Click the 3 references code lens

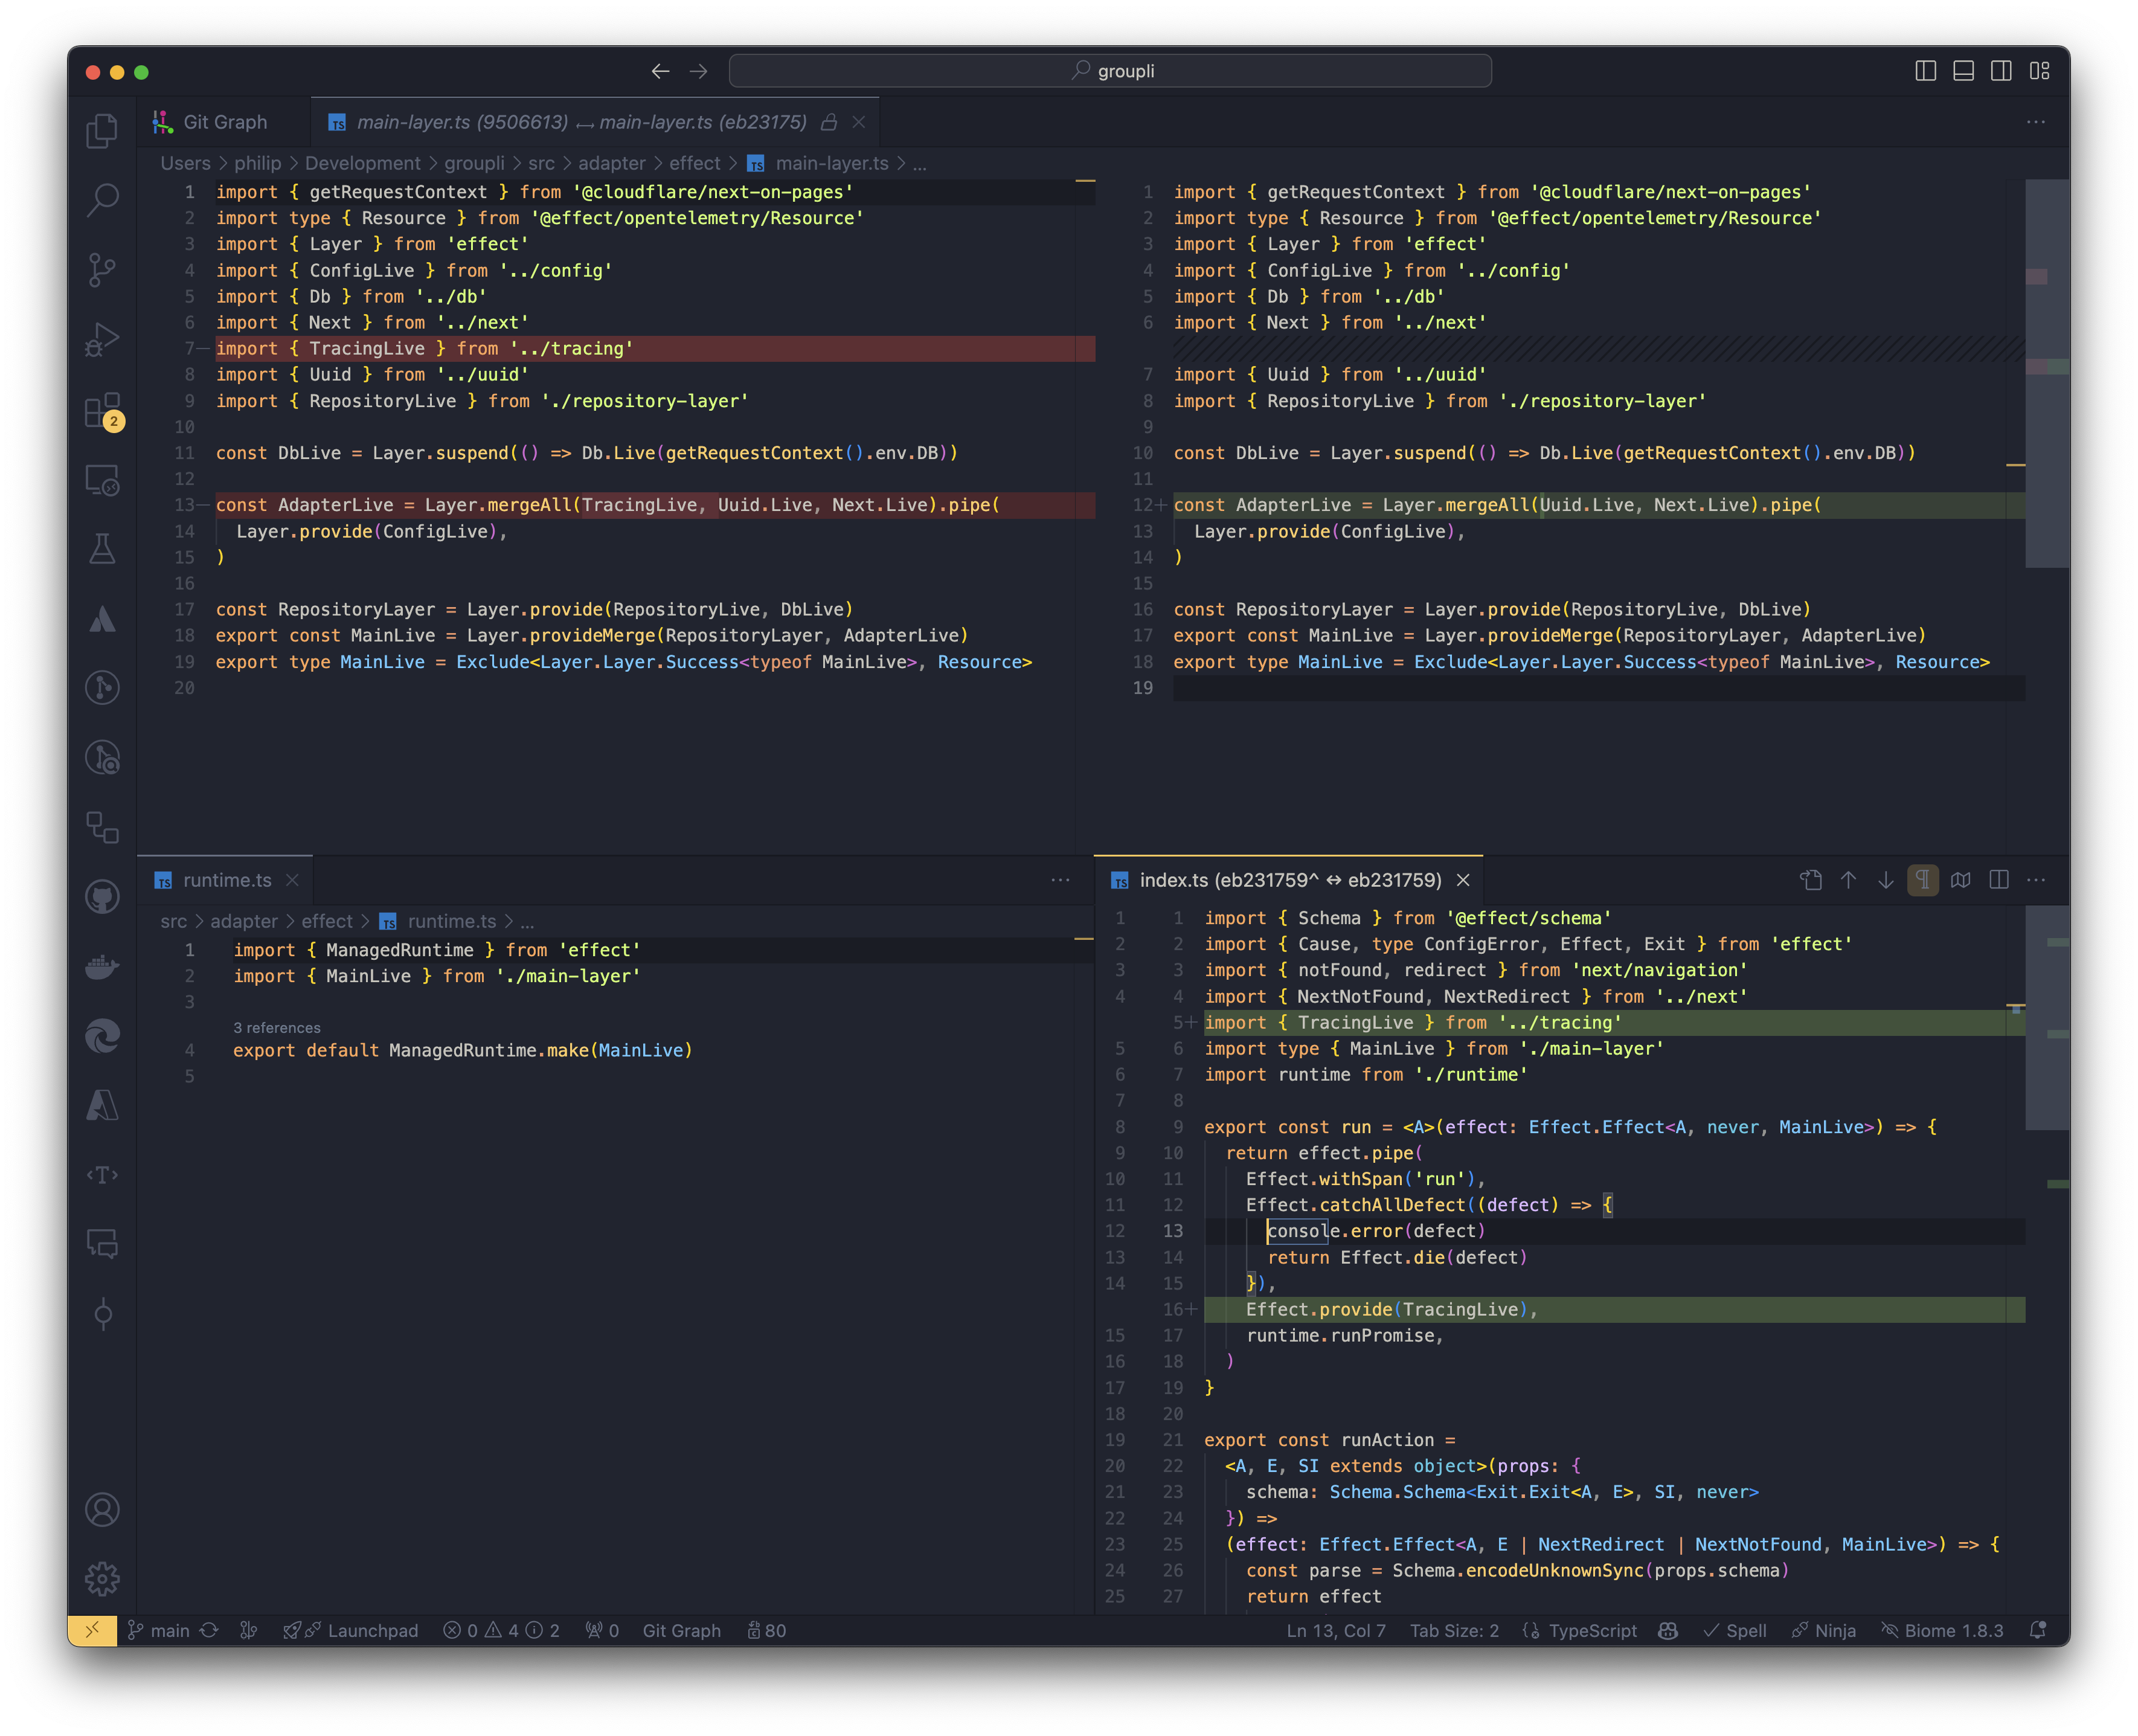(277, 1028)
